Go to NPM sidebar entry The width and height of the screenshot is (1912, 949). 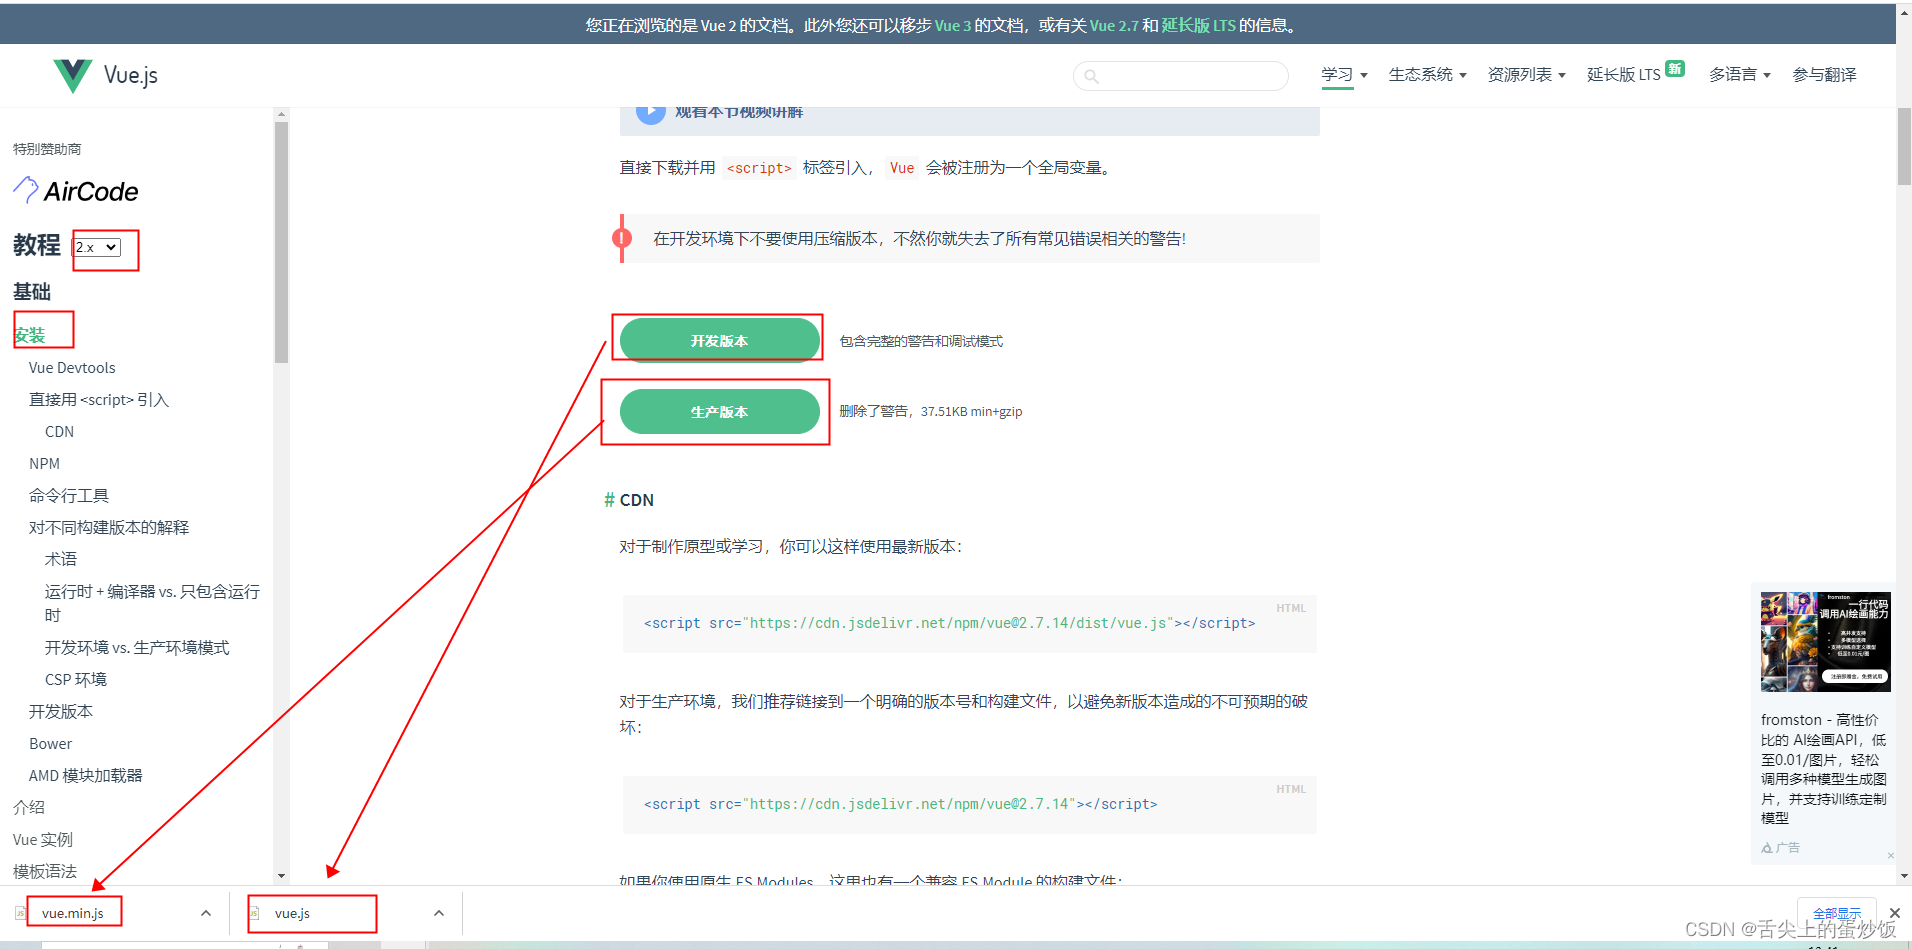(44, 464)
